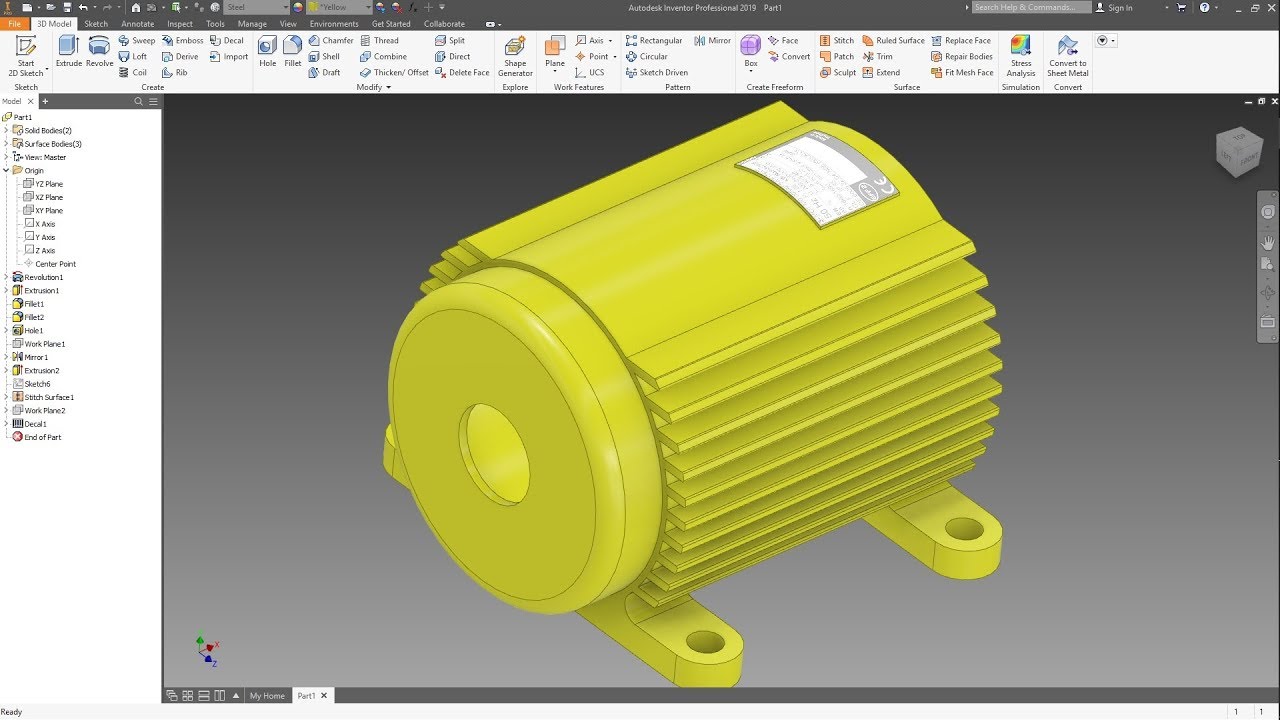Image resolution: width=1280 pixels, height=720 pixels.
Task: Open the Annotate ribbon tab
Action: (x=138, y=24)
